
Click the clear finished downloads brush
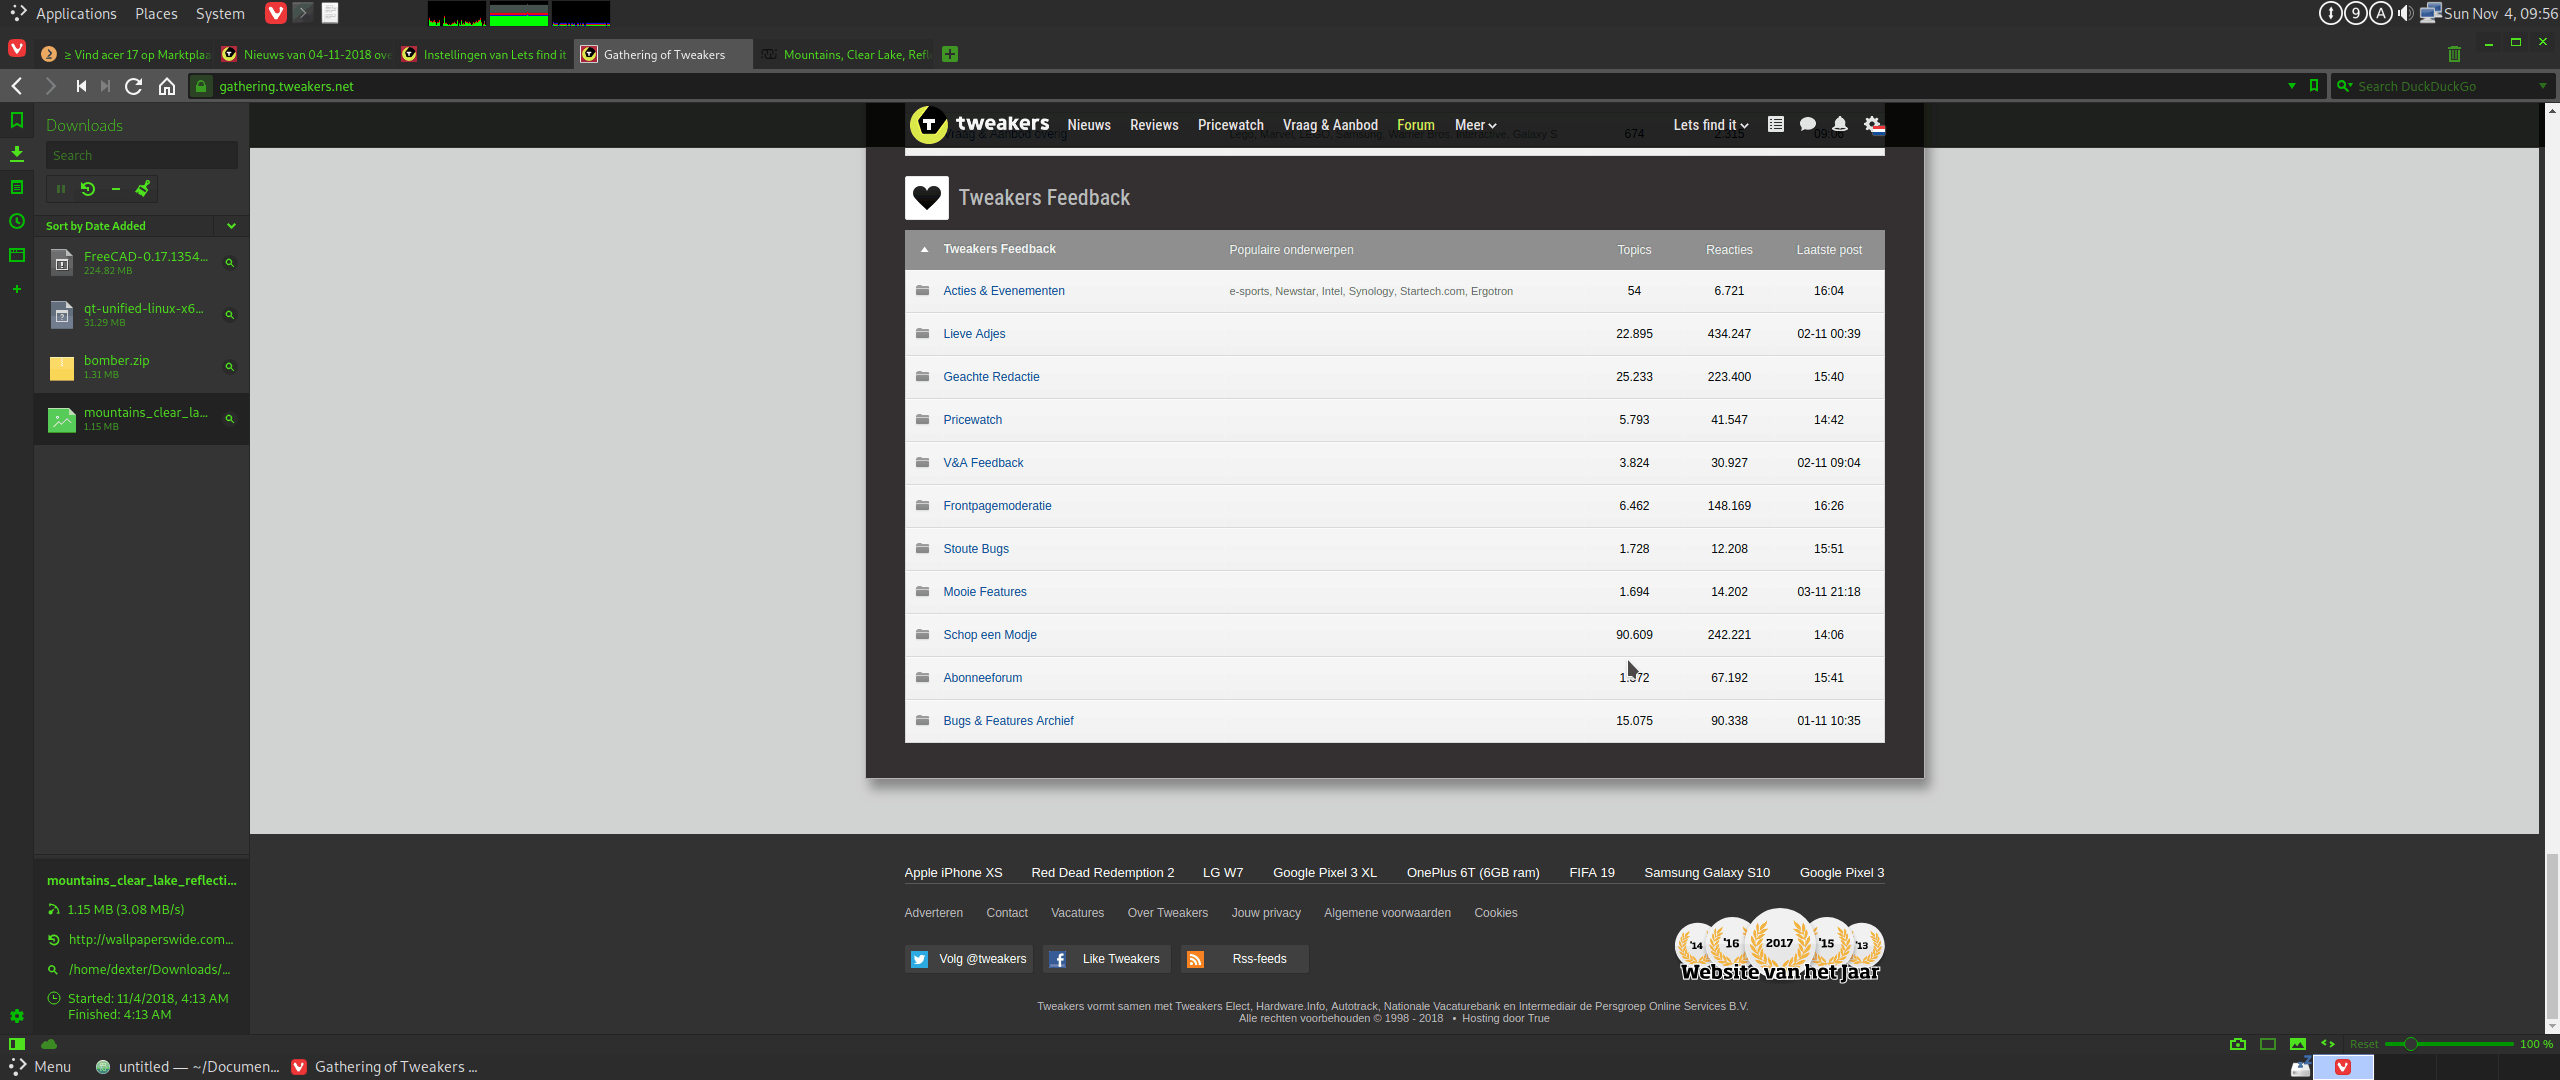[143, 188]
